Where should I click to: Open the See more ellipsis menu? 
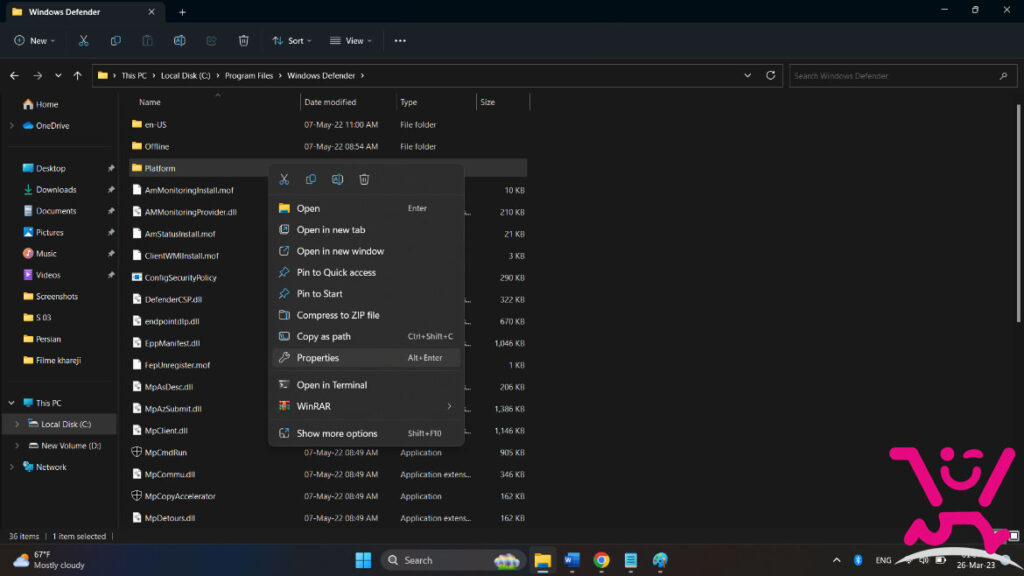click(x=400, y=40)
